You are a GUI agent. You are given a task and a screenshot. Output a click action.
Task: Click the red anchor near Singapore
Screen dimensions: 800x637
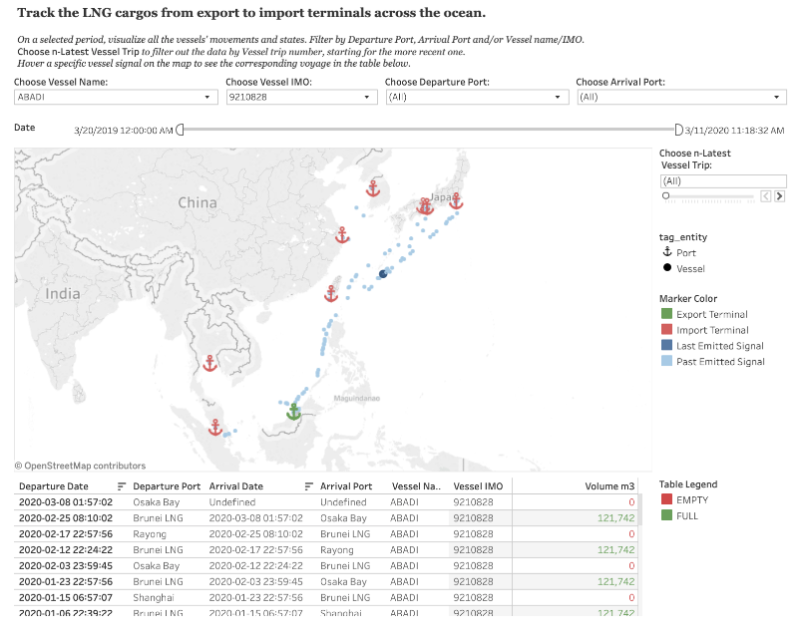(x=215, y=427)
